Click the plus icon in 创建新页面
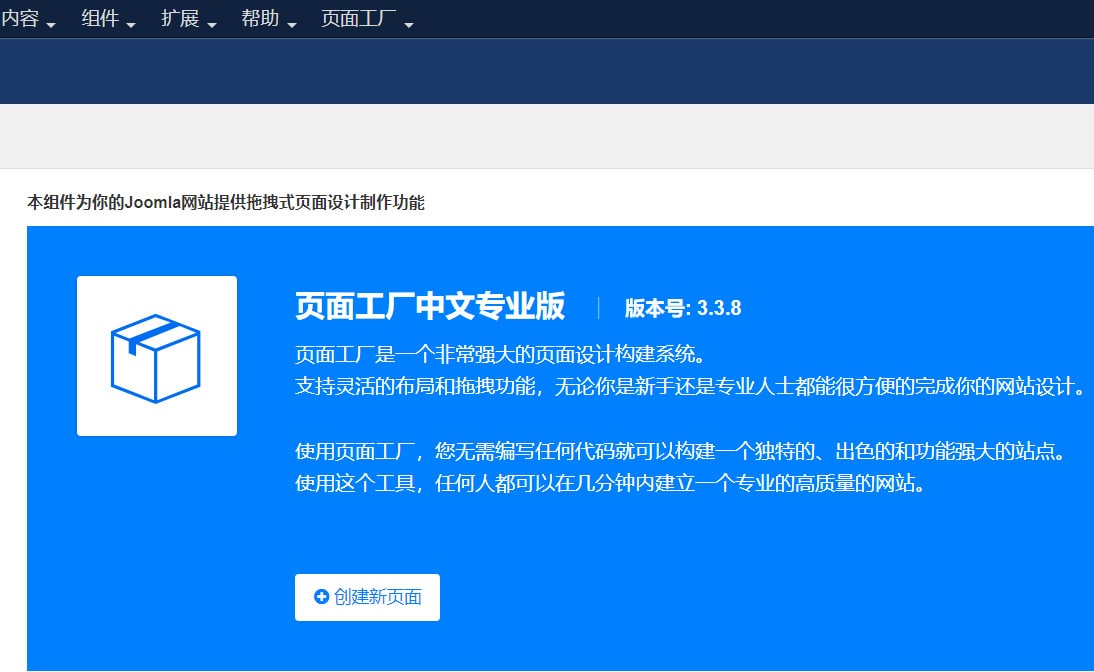This screenshot has height=672, width=1094. coord(321,597)
